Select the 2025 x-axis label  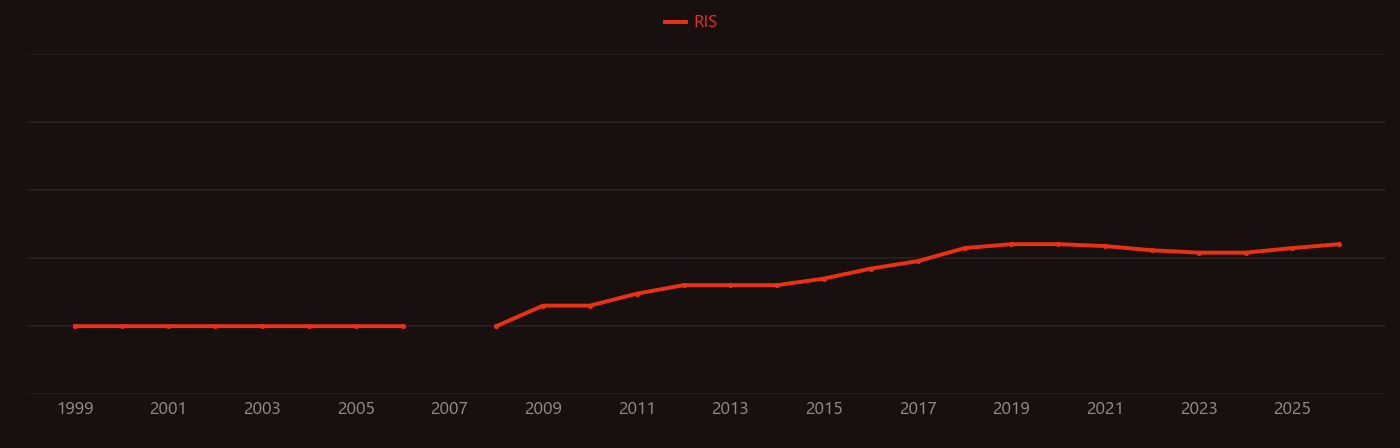click(x=1292, y=409)
